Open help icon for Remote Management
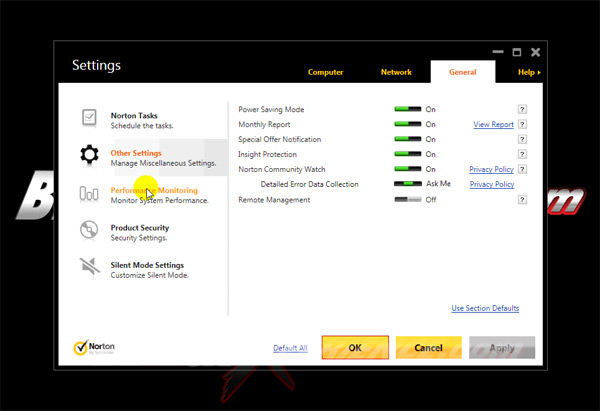This screenshot has height=411, width=600. 522,200
